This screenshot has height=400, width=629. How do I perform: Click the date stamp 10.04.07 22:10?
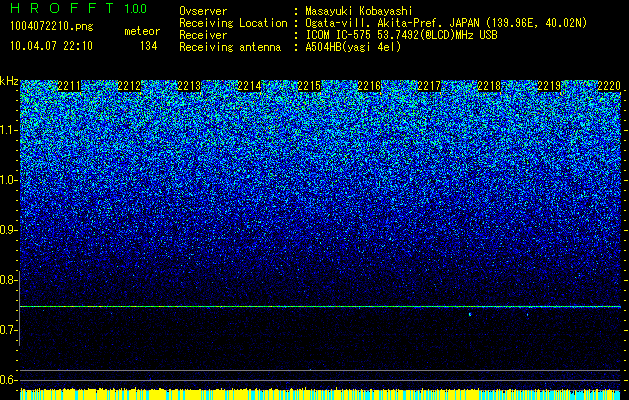[x=51, y=46]
